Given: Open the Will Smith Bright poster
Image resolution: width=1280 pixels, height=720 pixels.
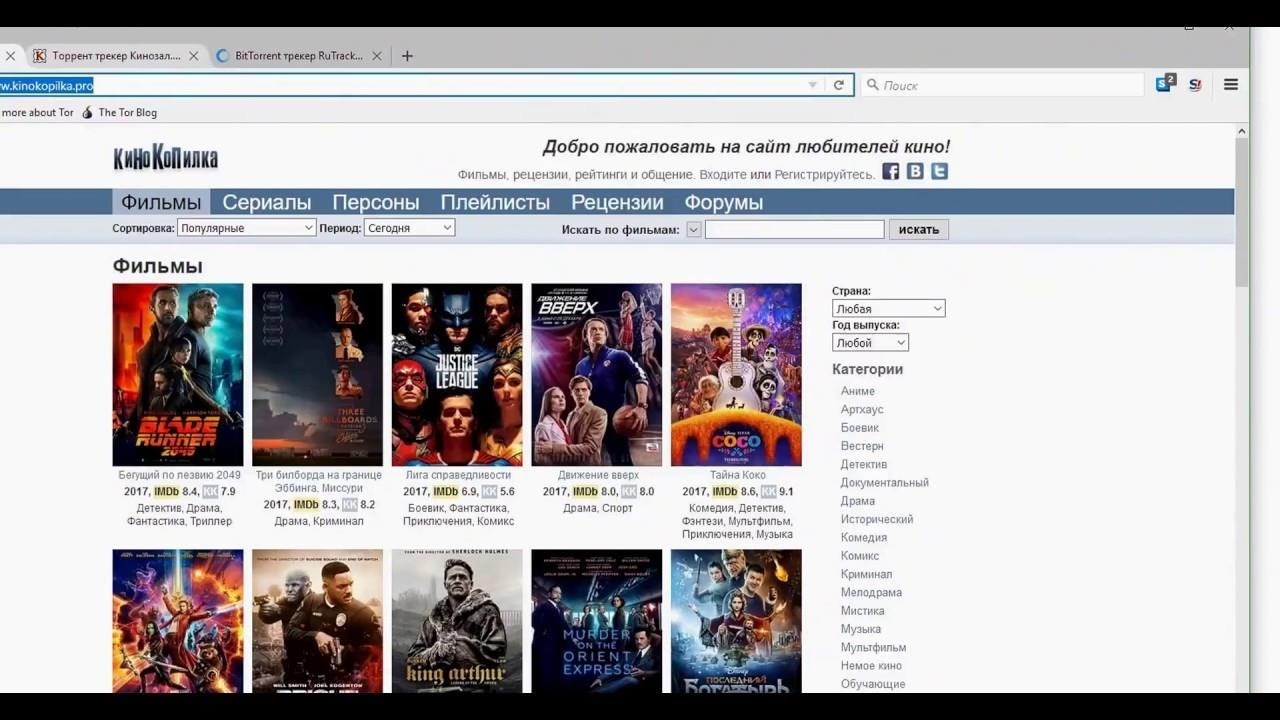Looking at the screenshot, I should click(317, 621).
